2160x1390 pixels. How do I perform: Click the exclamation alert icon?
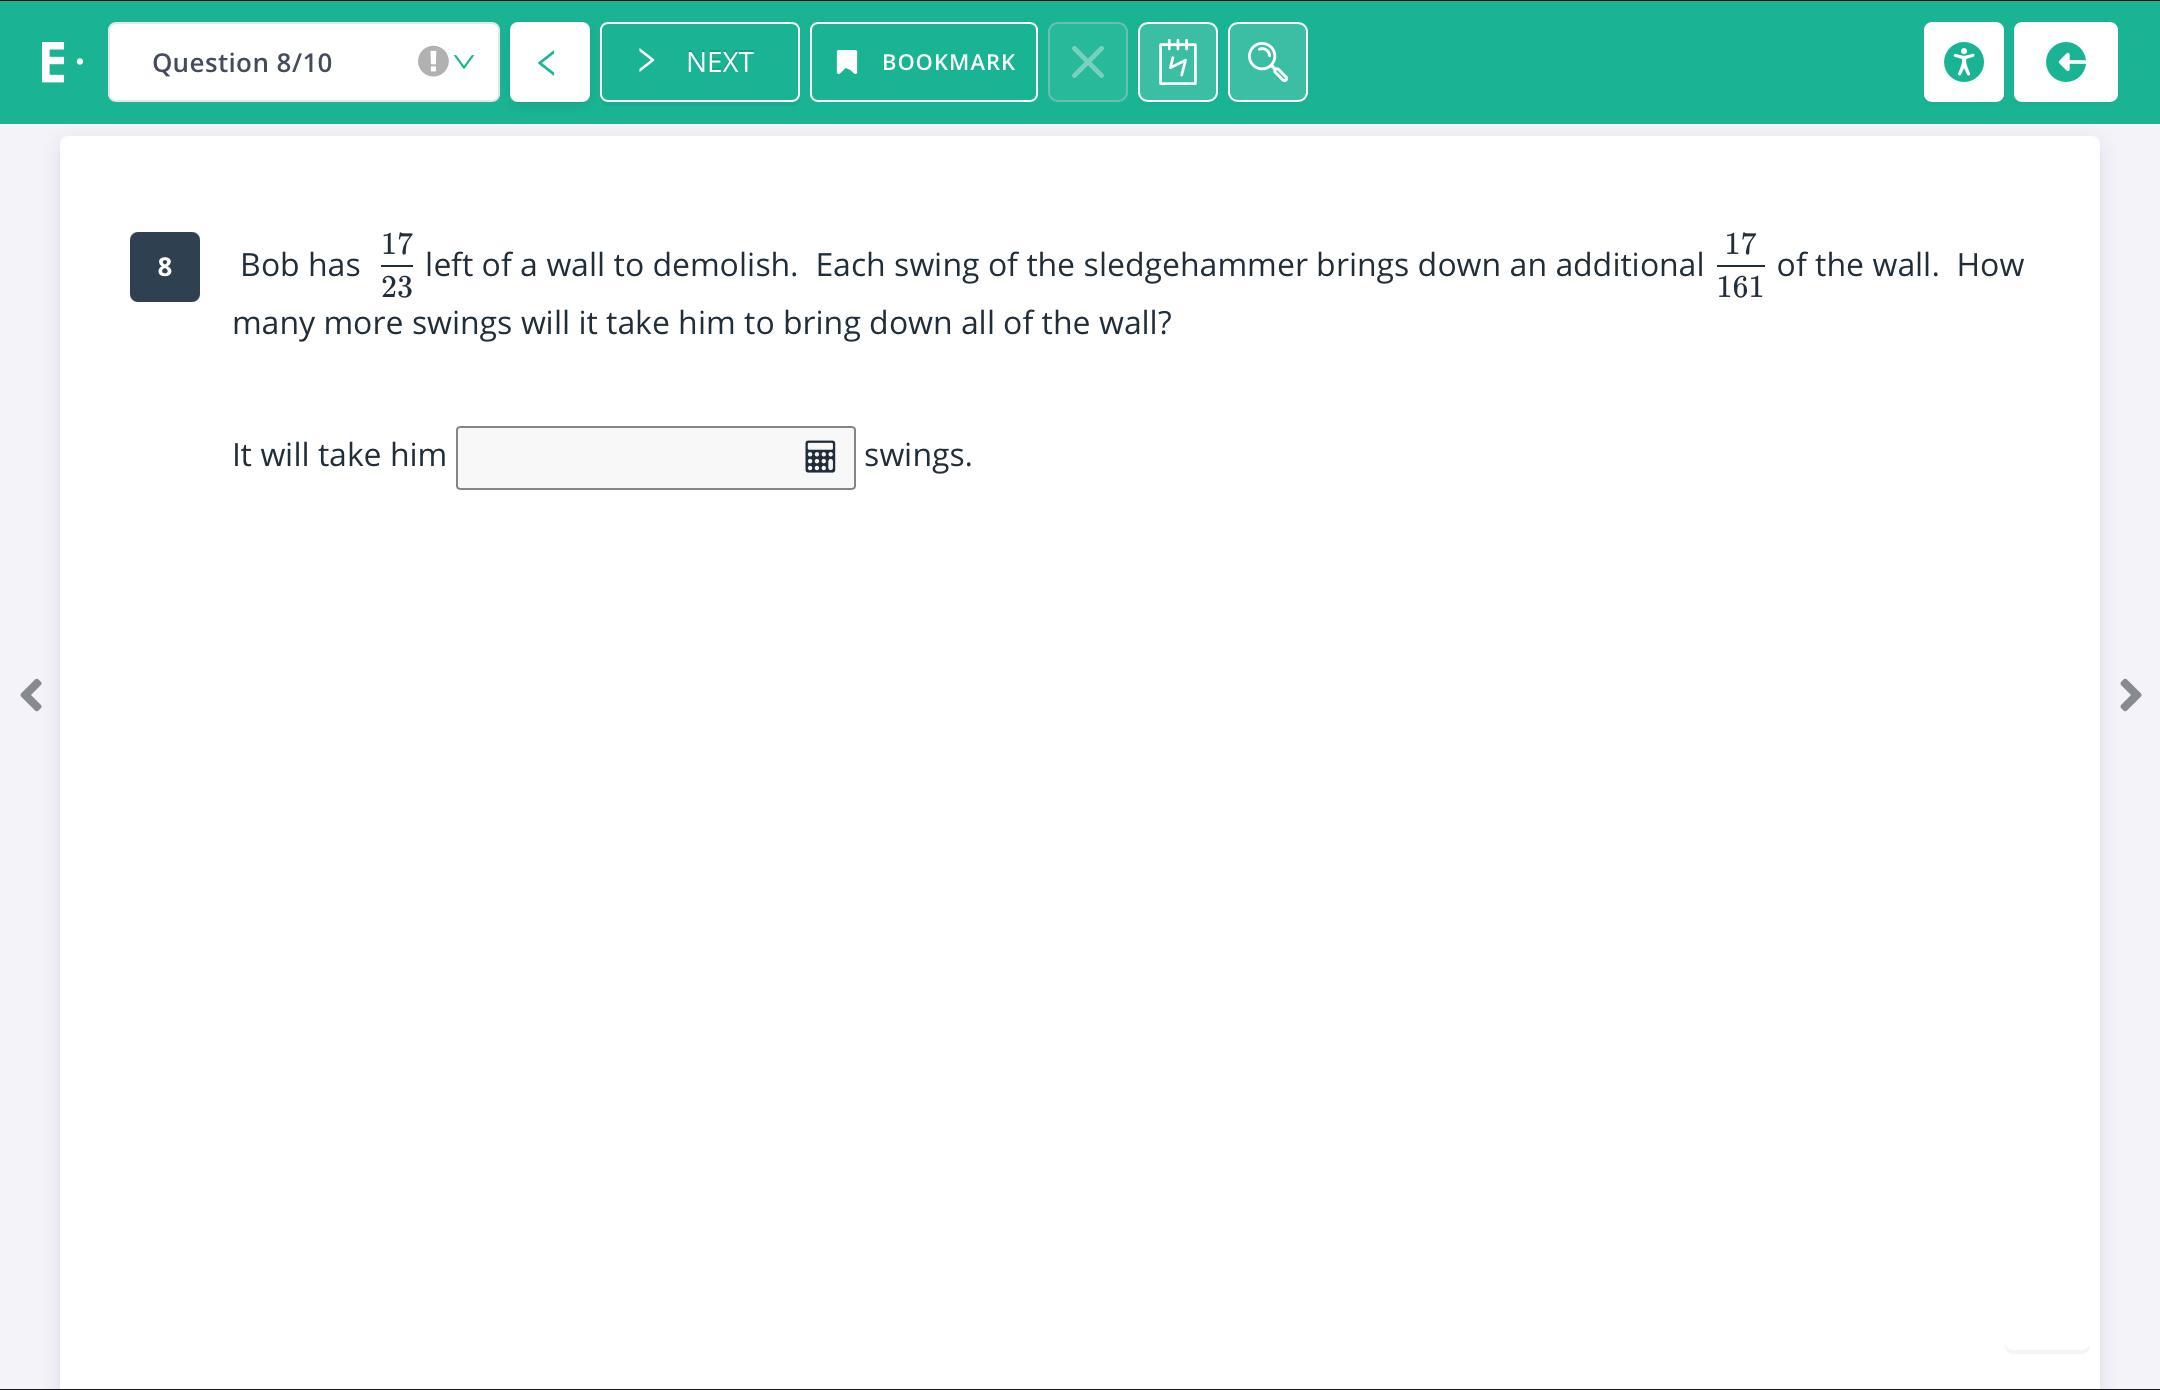coord(432,62)
